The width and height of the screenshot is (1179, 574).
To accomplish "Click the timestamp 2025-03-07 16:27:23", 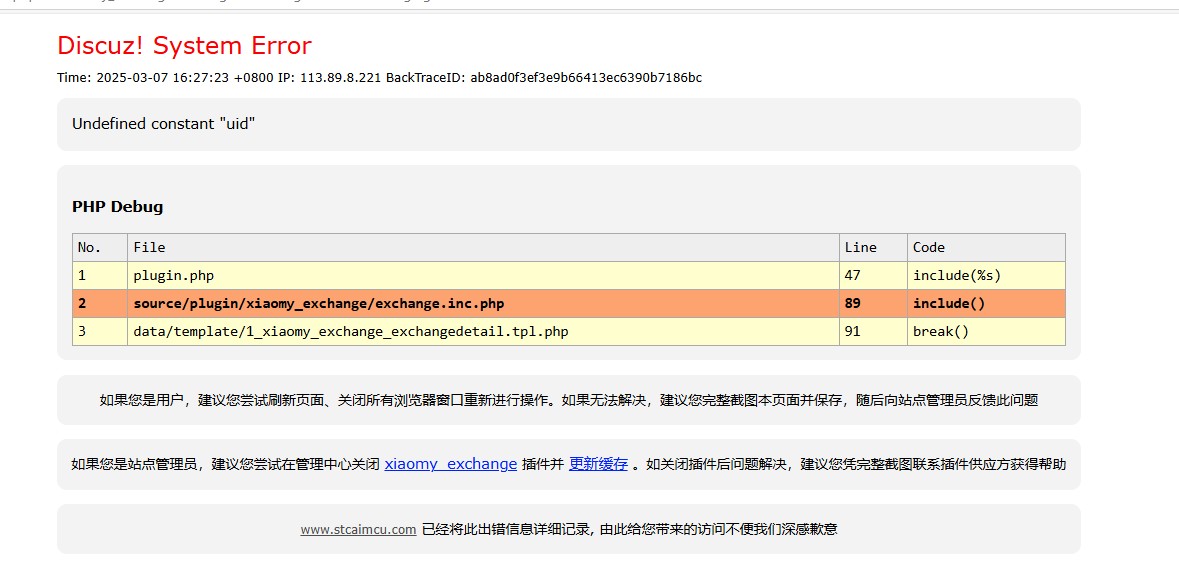I will click(x=163, y=77).
